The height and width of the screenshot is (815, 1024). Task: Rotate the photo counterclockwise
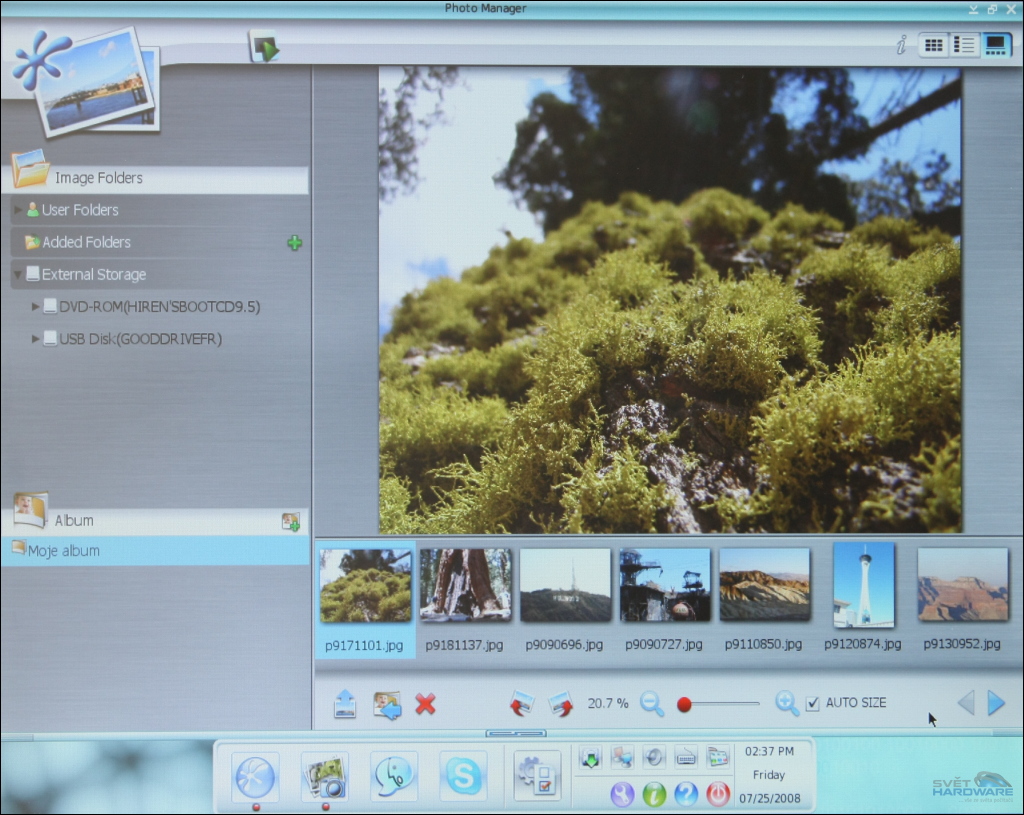click(x=522, y=704)
